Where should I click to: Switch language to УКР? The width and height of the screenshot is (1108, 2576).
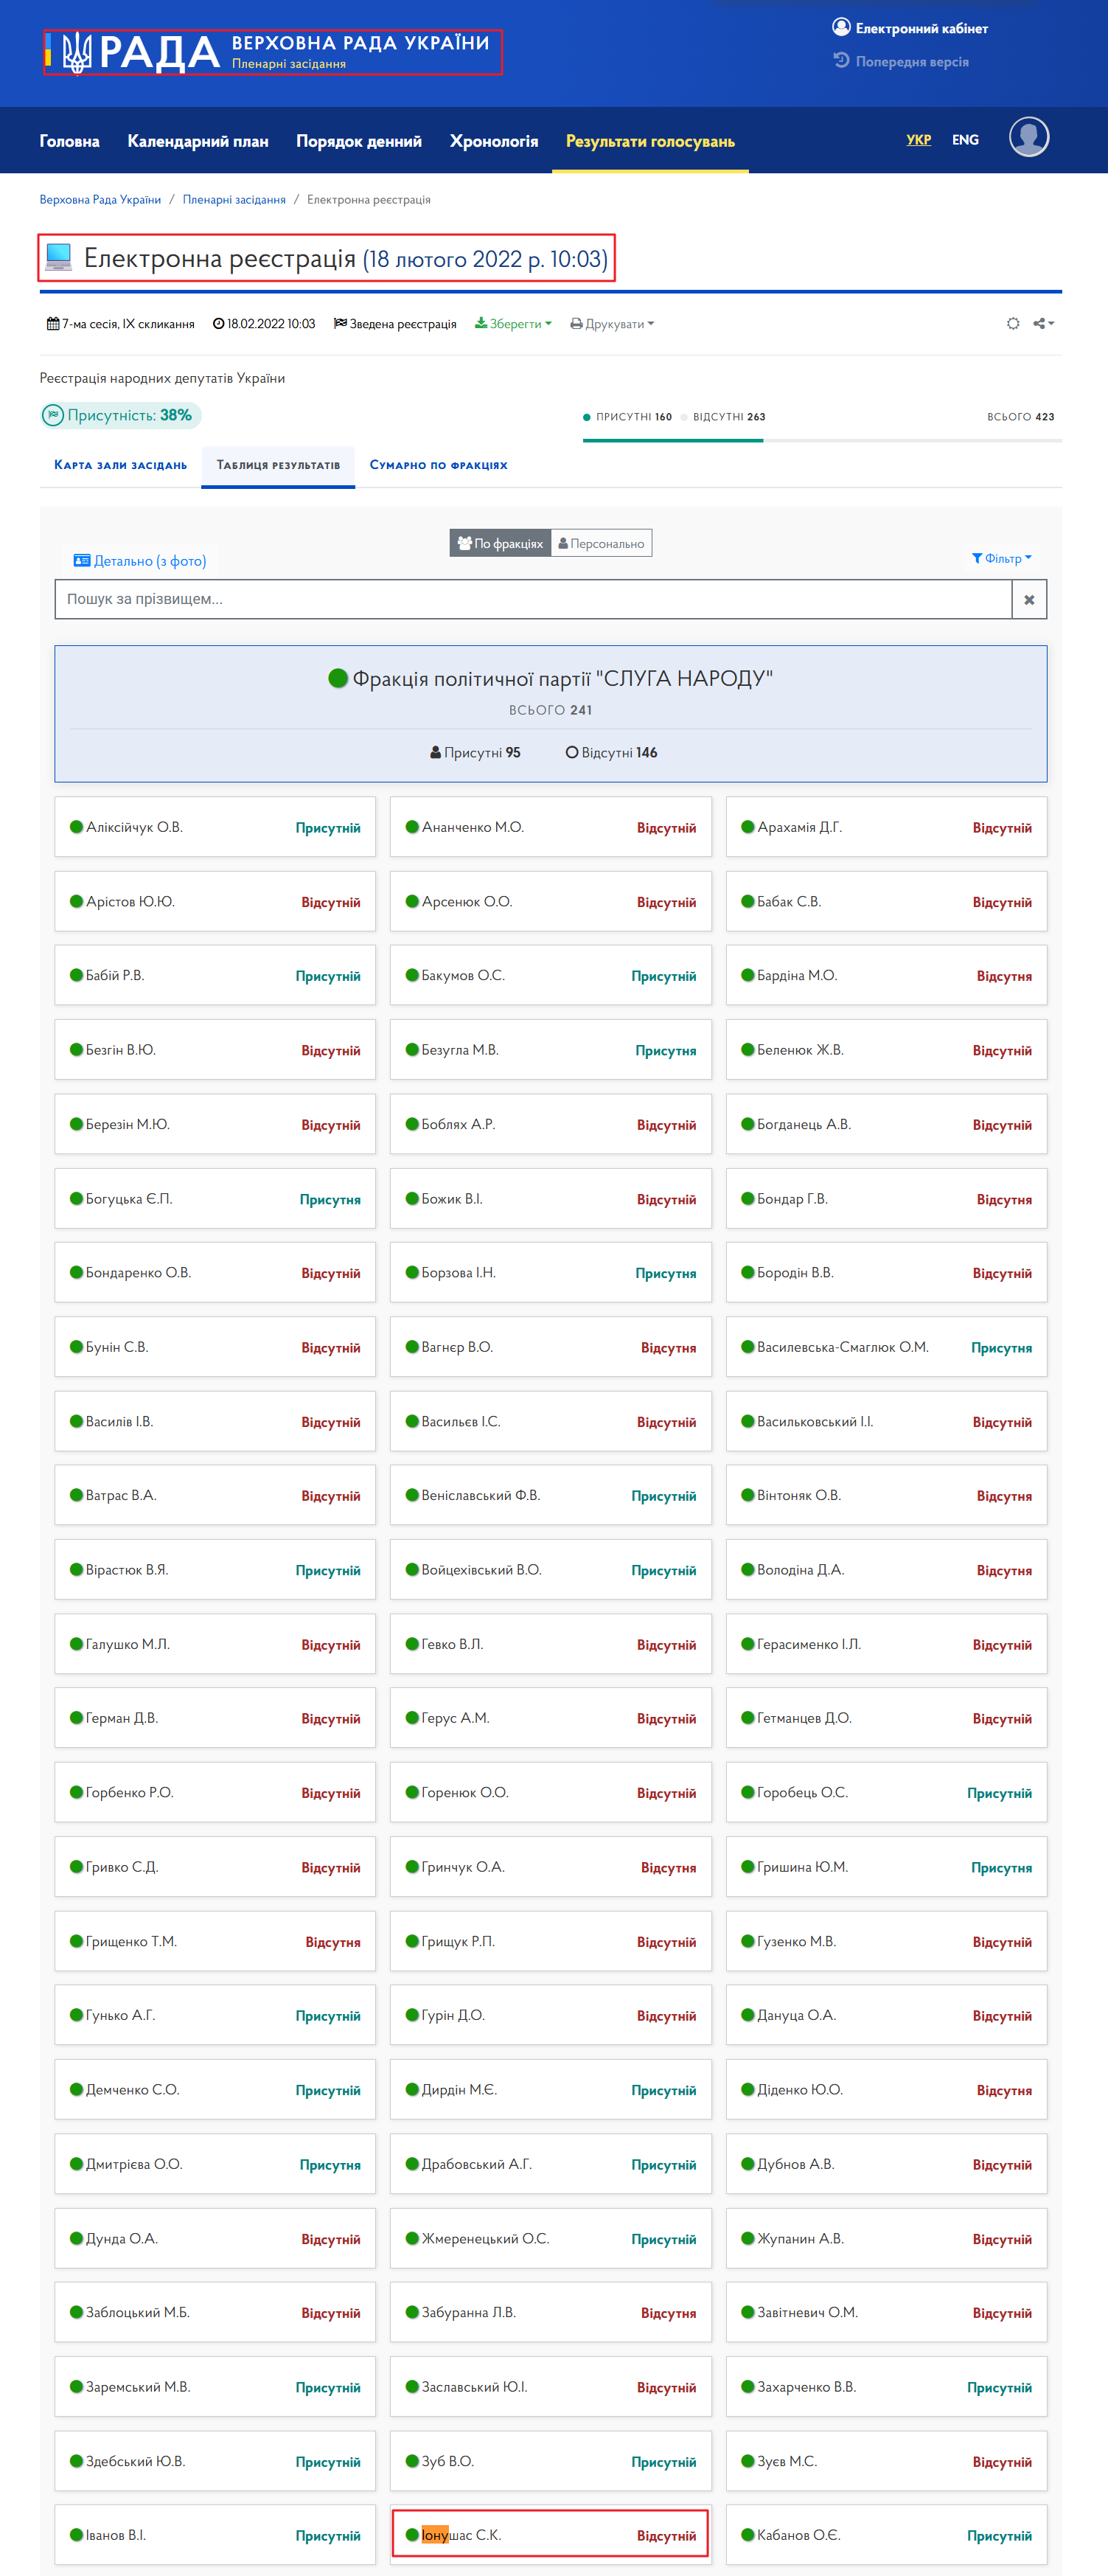click(919, 139)
